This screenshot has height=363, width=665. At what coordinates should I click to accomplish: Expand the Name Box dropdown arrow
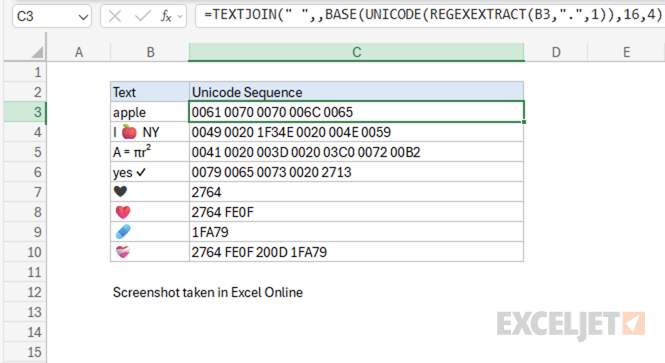pyautogui.click(x=83, y=17)
